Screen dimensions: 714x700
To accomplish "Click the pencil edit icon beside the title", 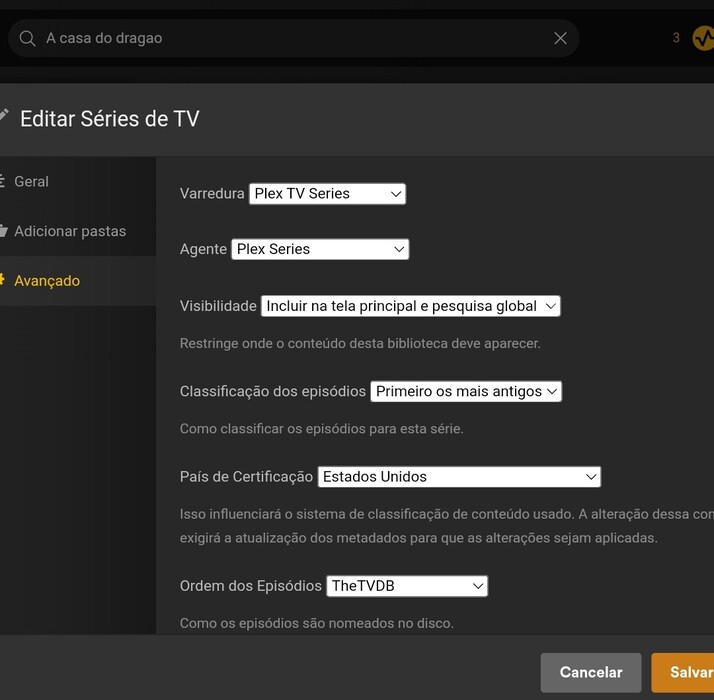I will 4,115.
